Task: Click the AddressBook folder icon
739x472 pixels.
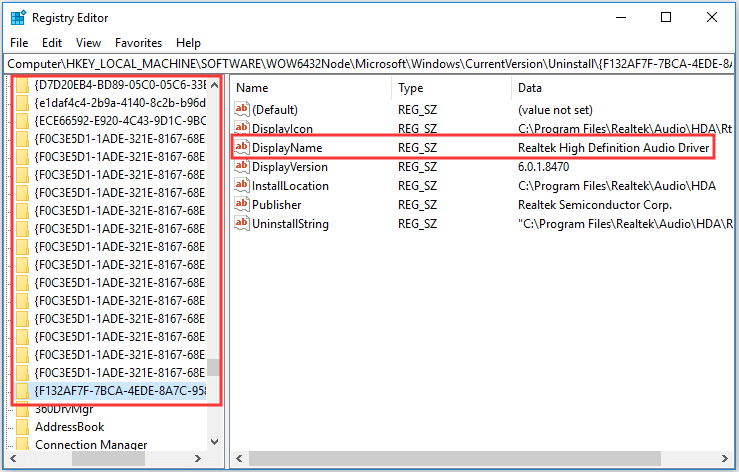Action: tap(22, 427)
